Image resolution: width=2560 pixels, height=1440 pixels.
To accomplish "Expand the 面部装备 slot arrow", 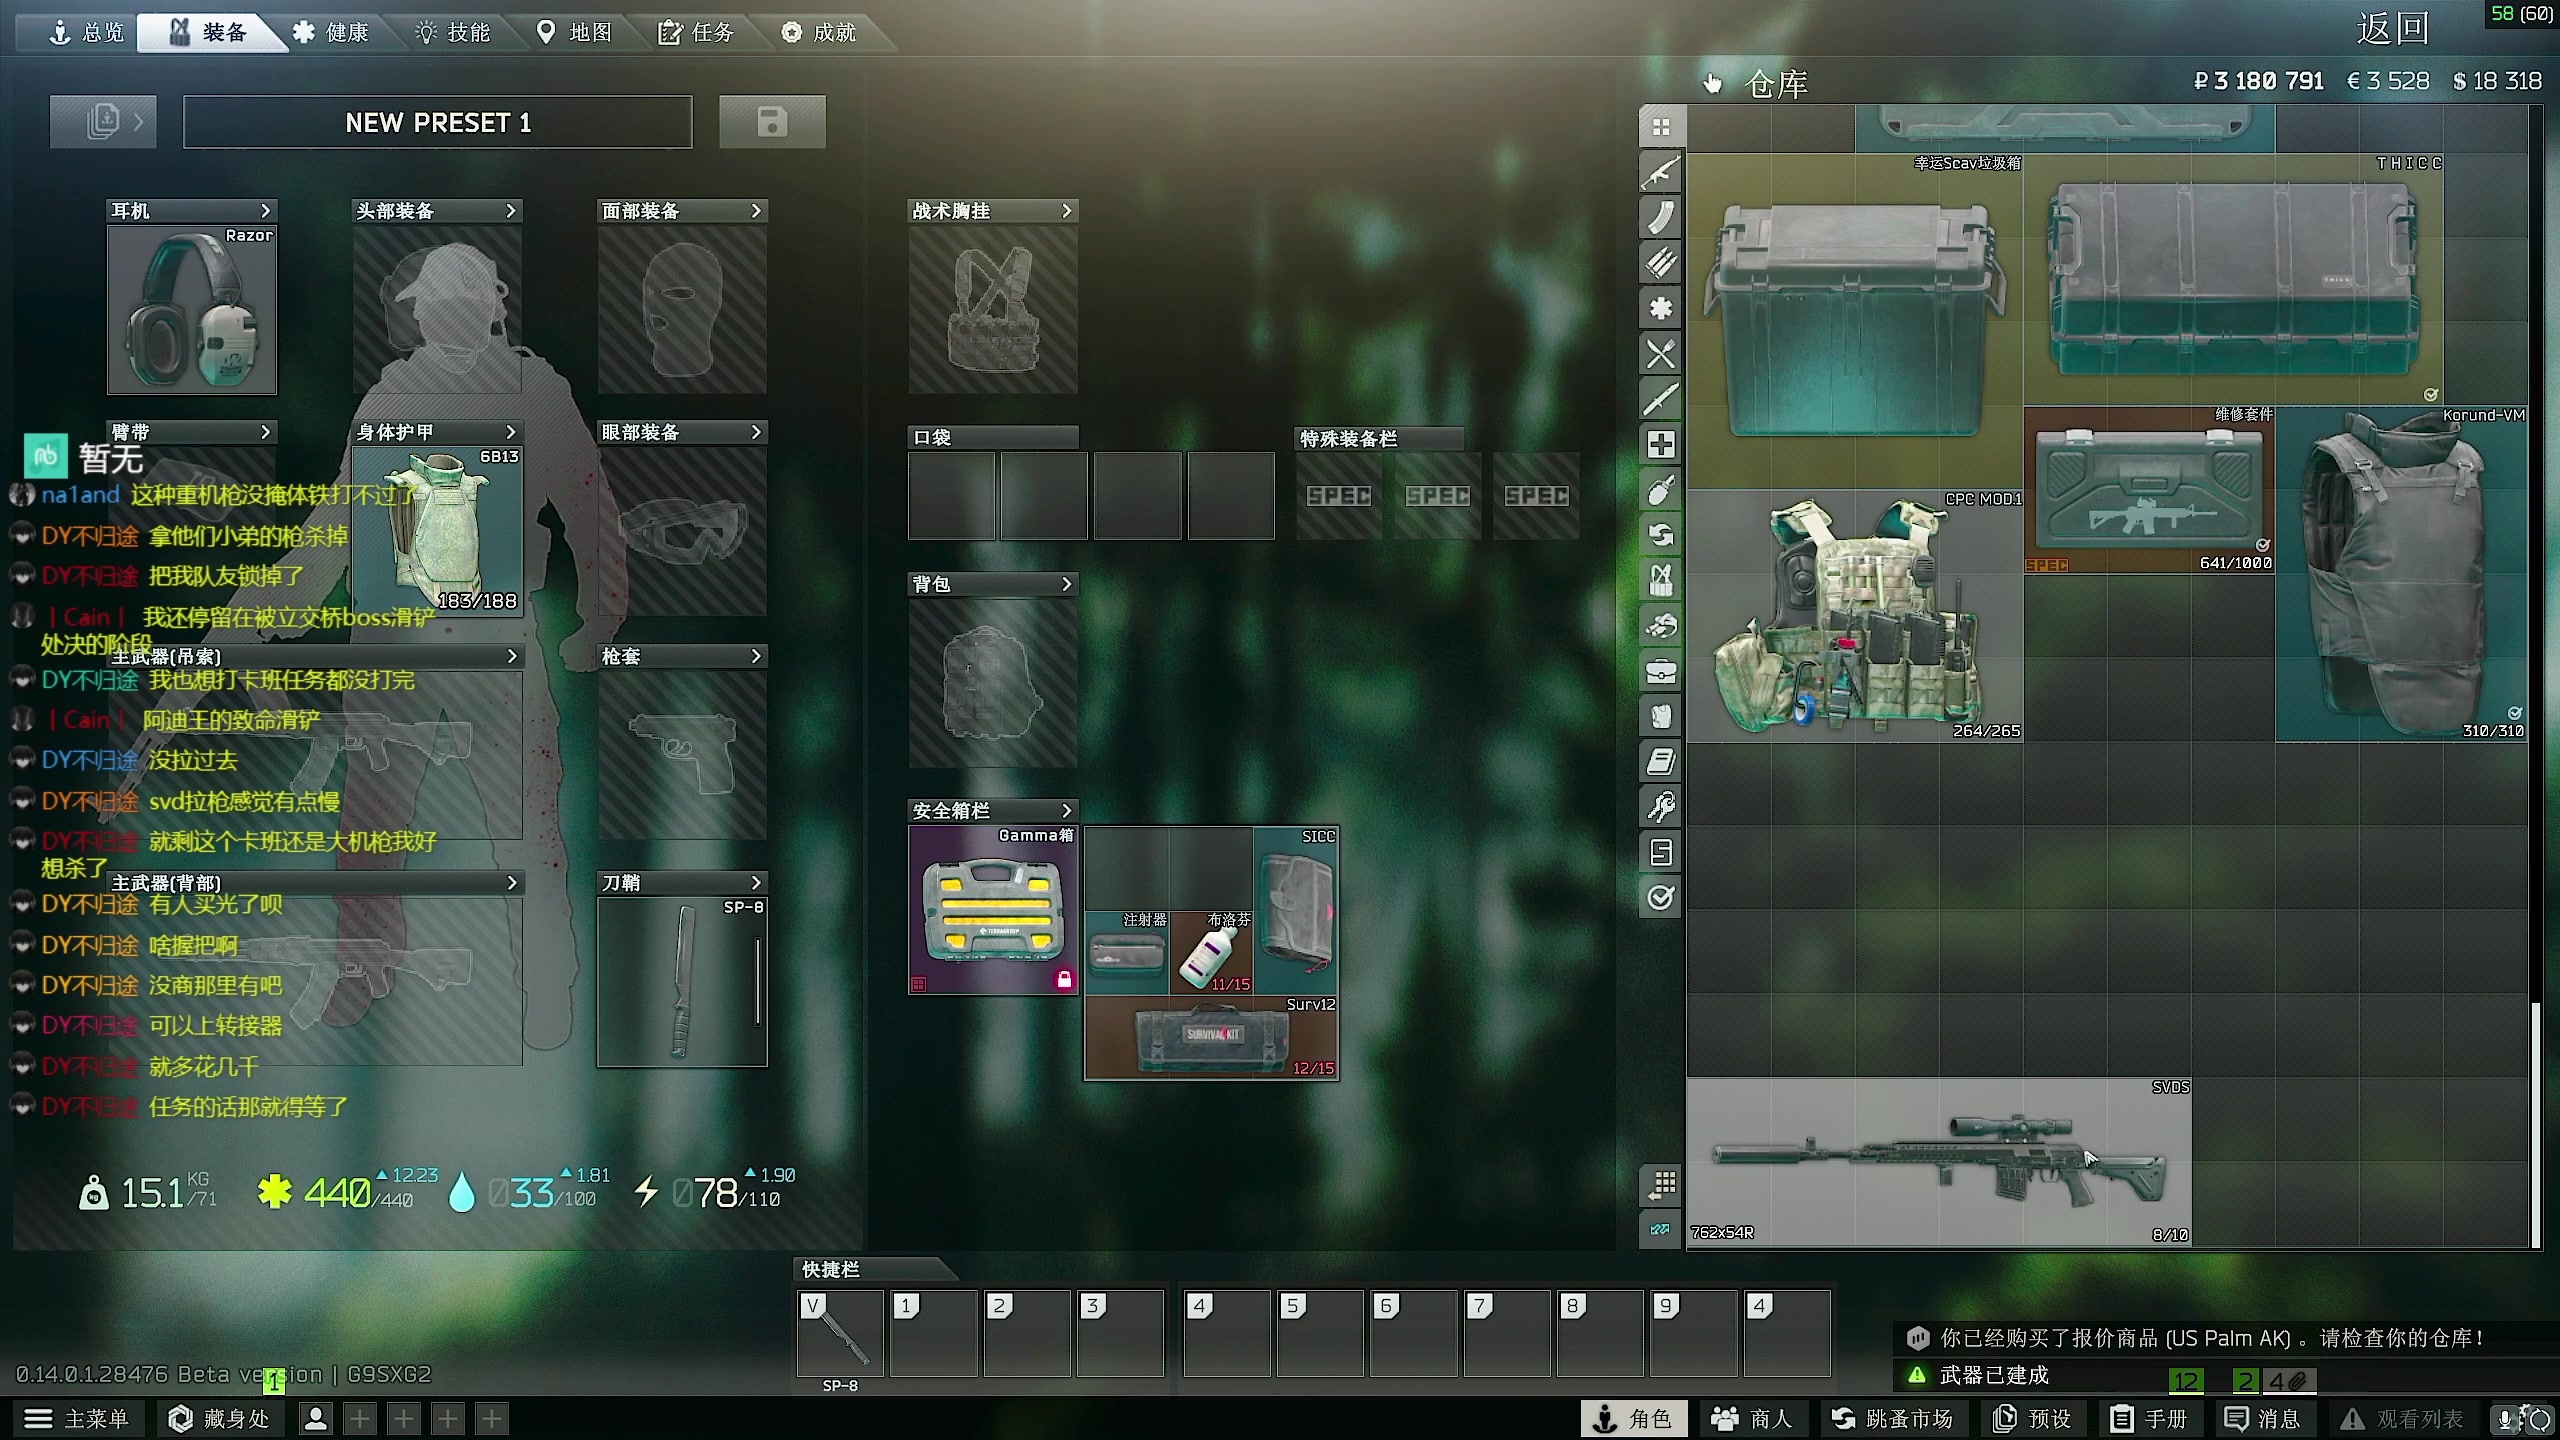I will click(x=756, y=211).
